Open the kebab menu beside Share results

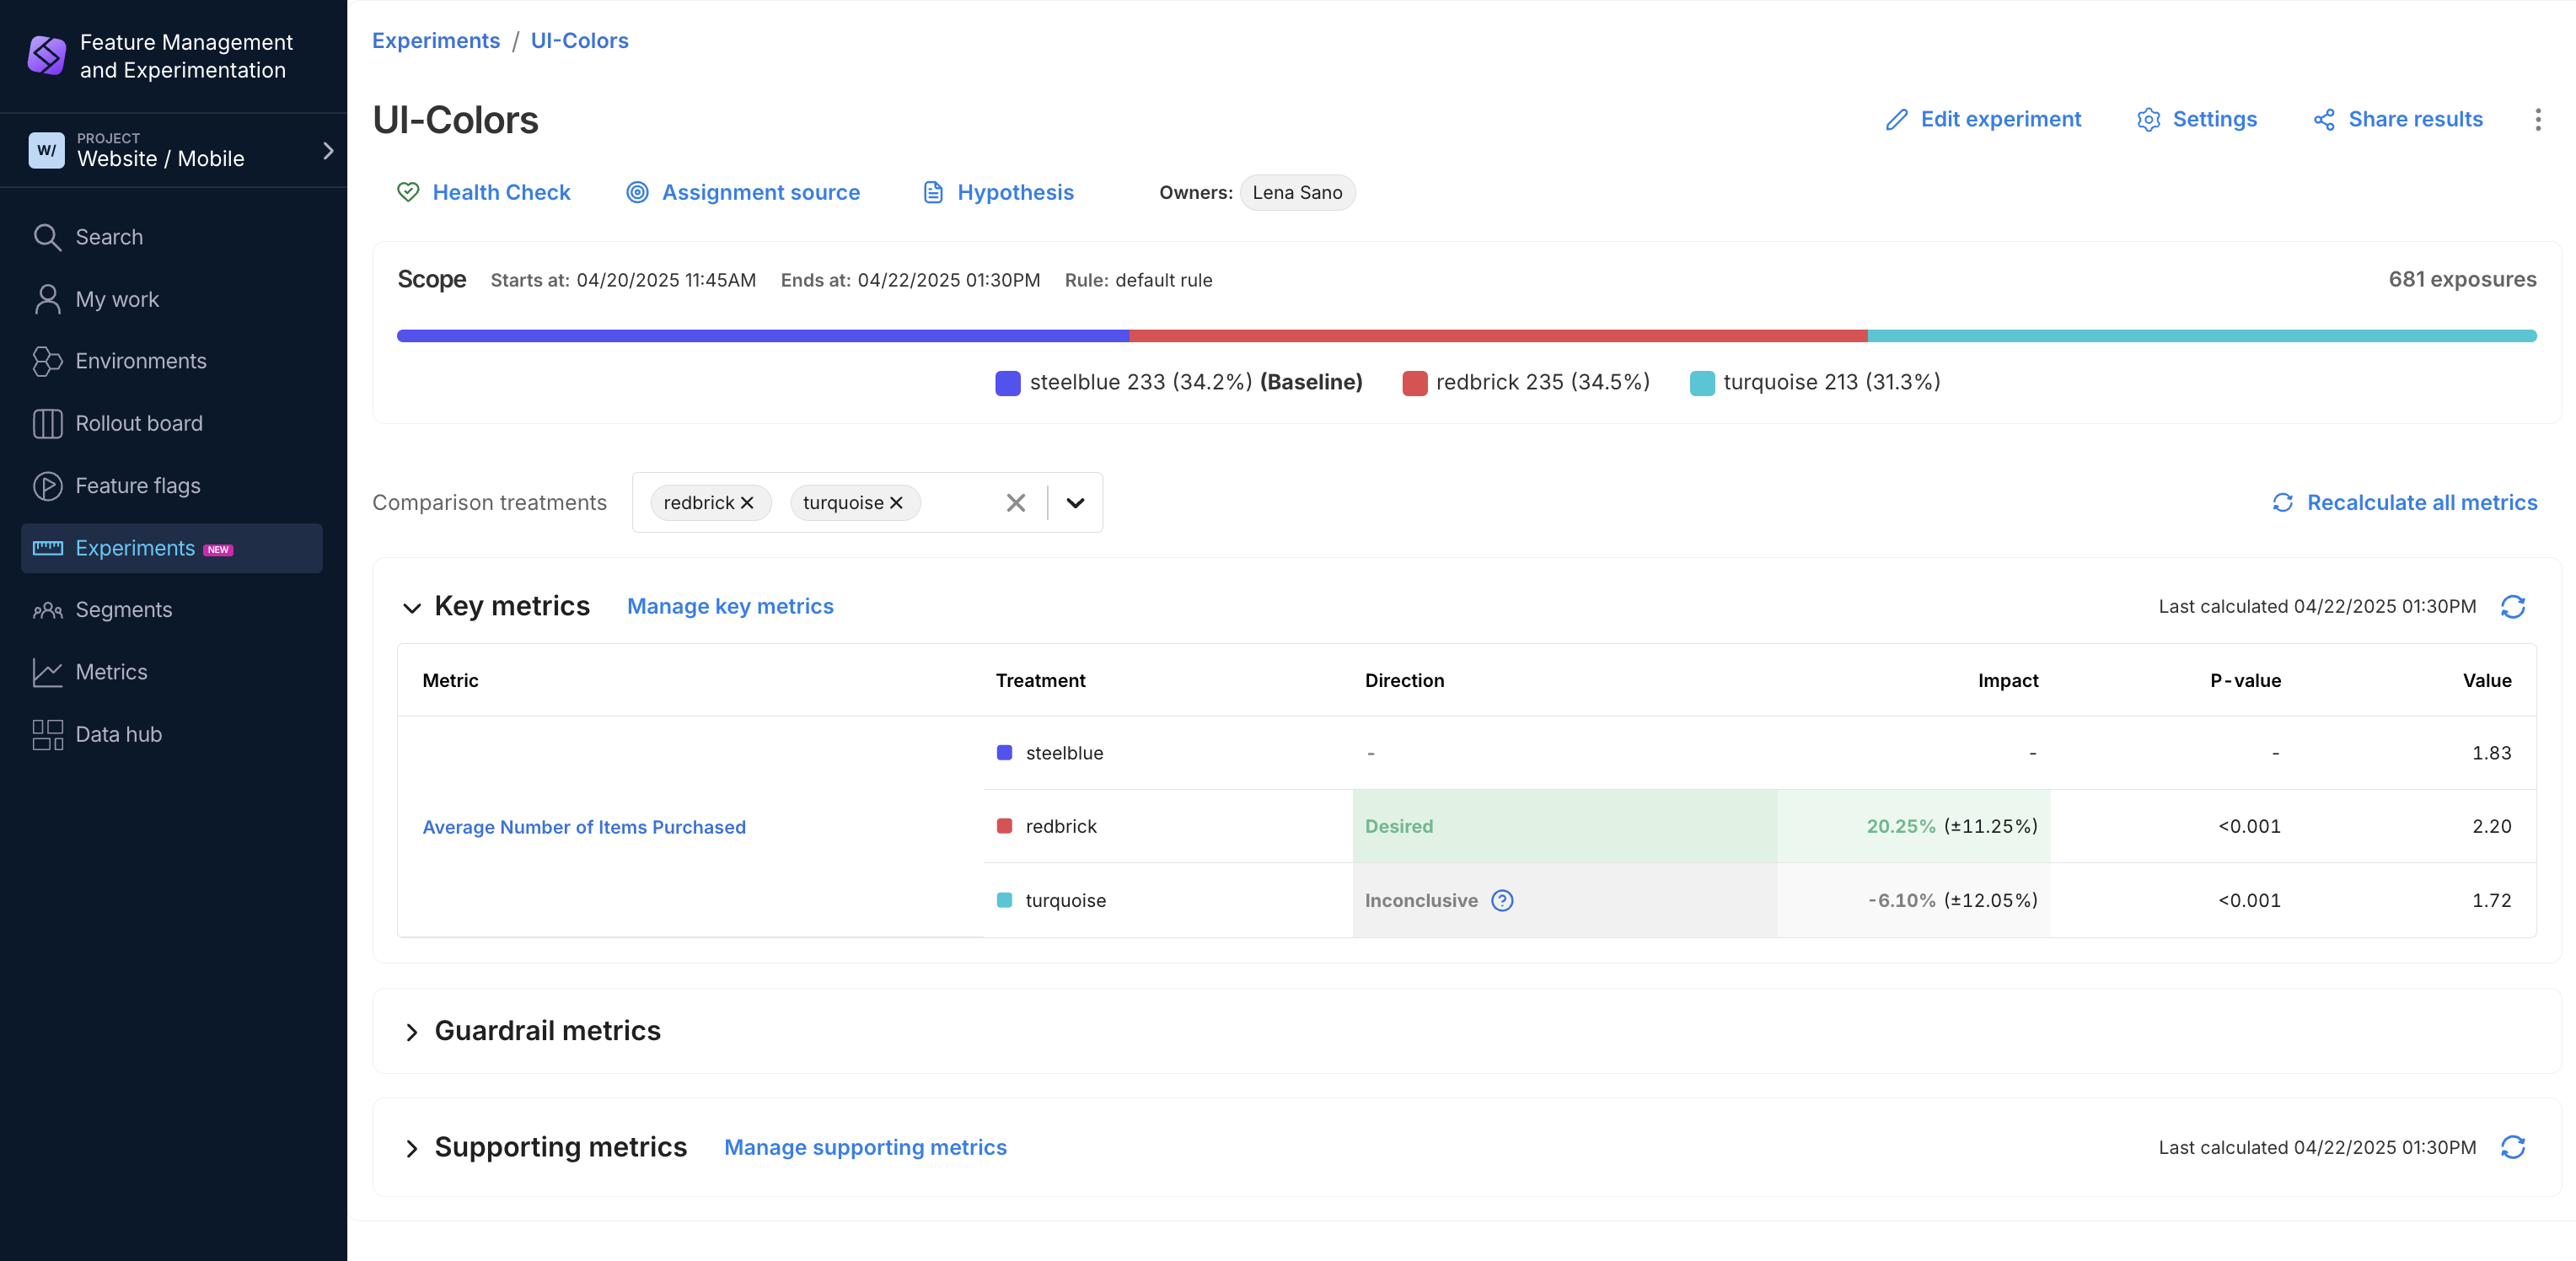pyautogui.click(x=2537, y=120)
